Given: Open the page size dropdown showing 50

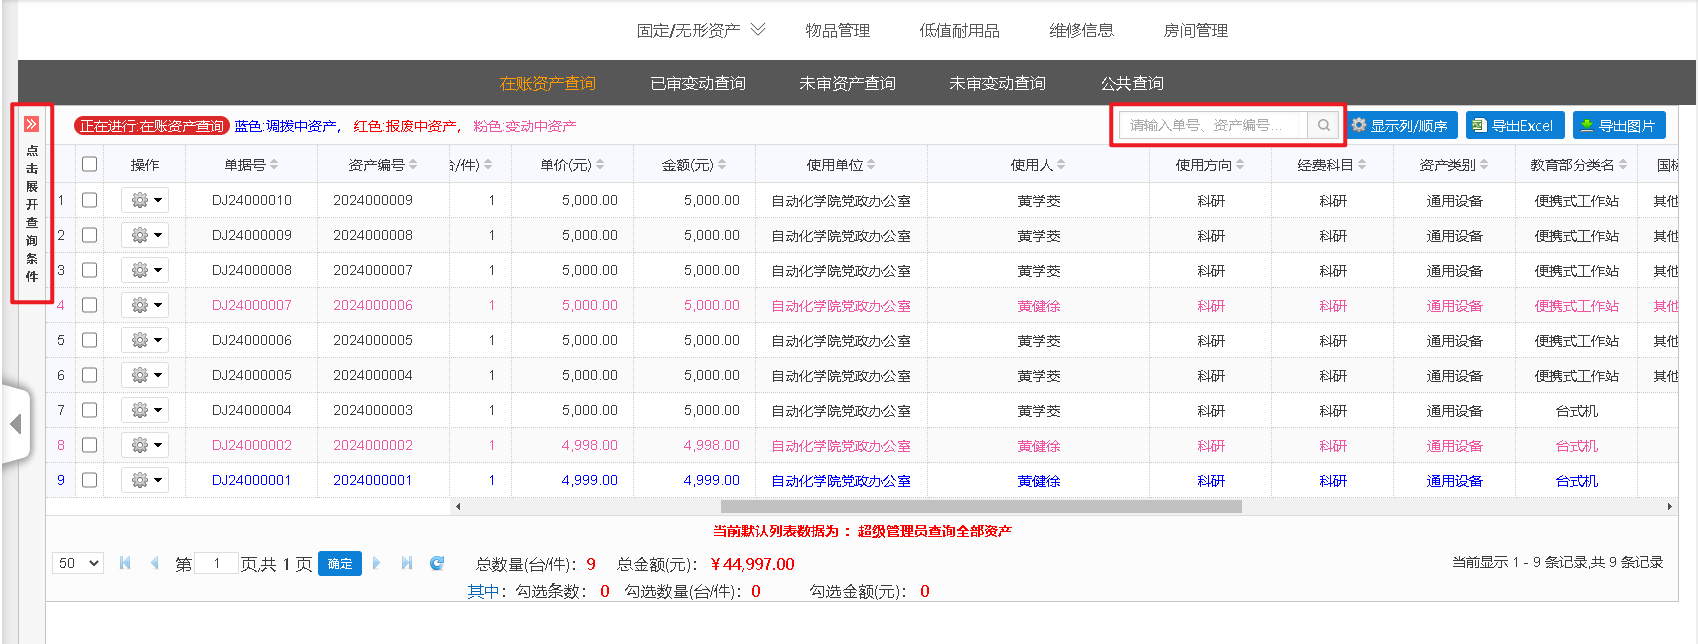Looking at the screenshot, I should 78,563.
